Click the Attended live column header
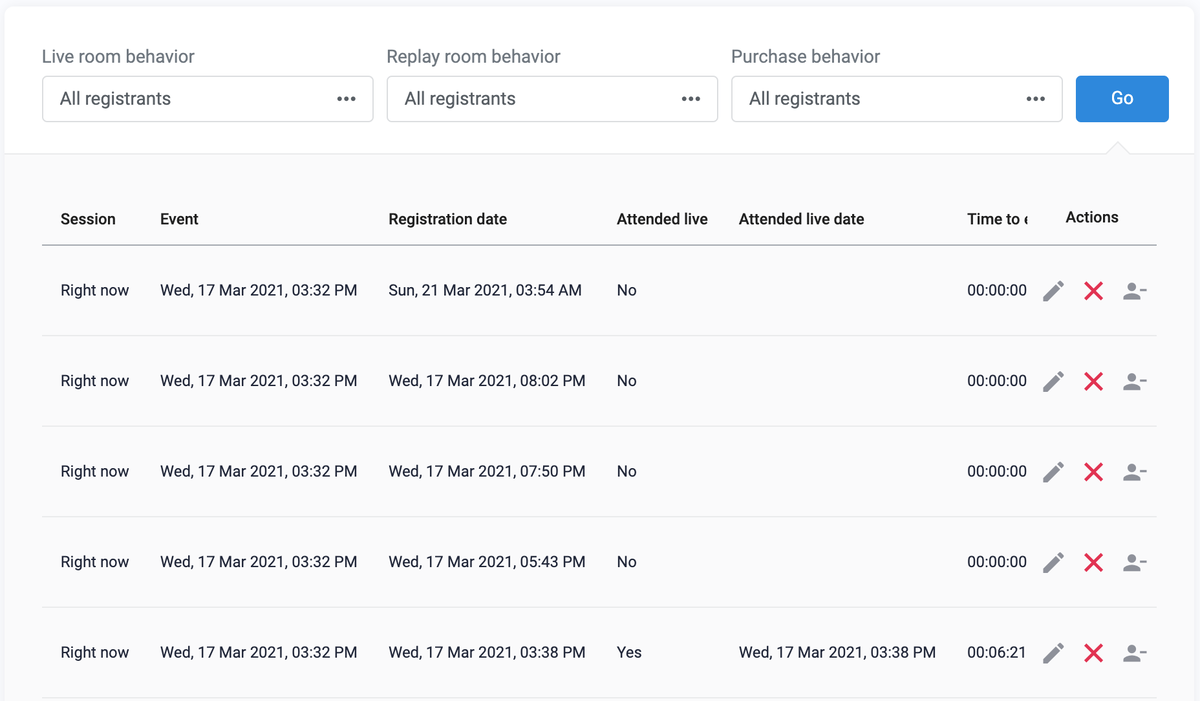Viewport: 1200px width, 701px height. 662,219
